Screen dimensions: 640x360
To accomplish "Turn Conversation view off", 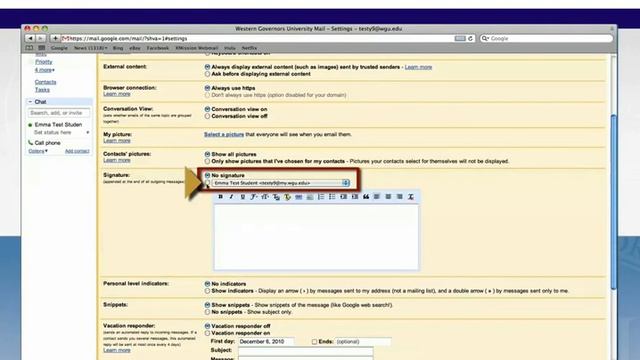I will pos(207,116).
